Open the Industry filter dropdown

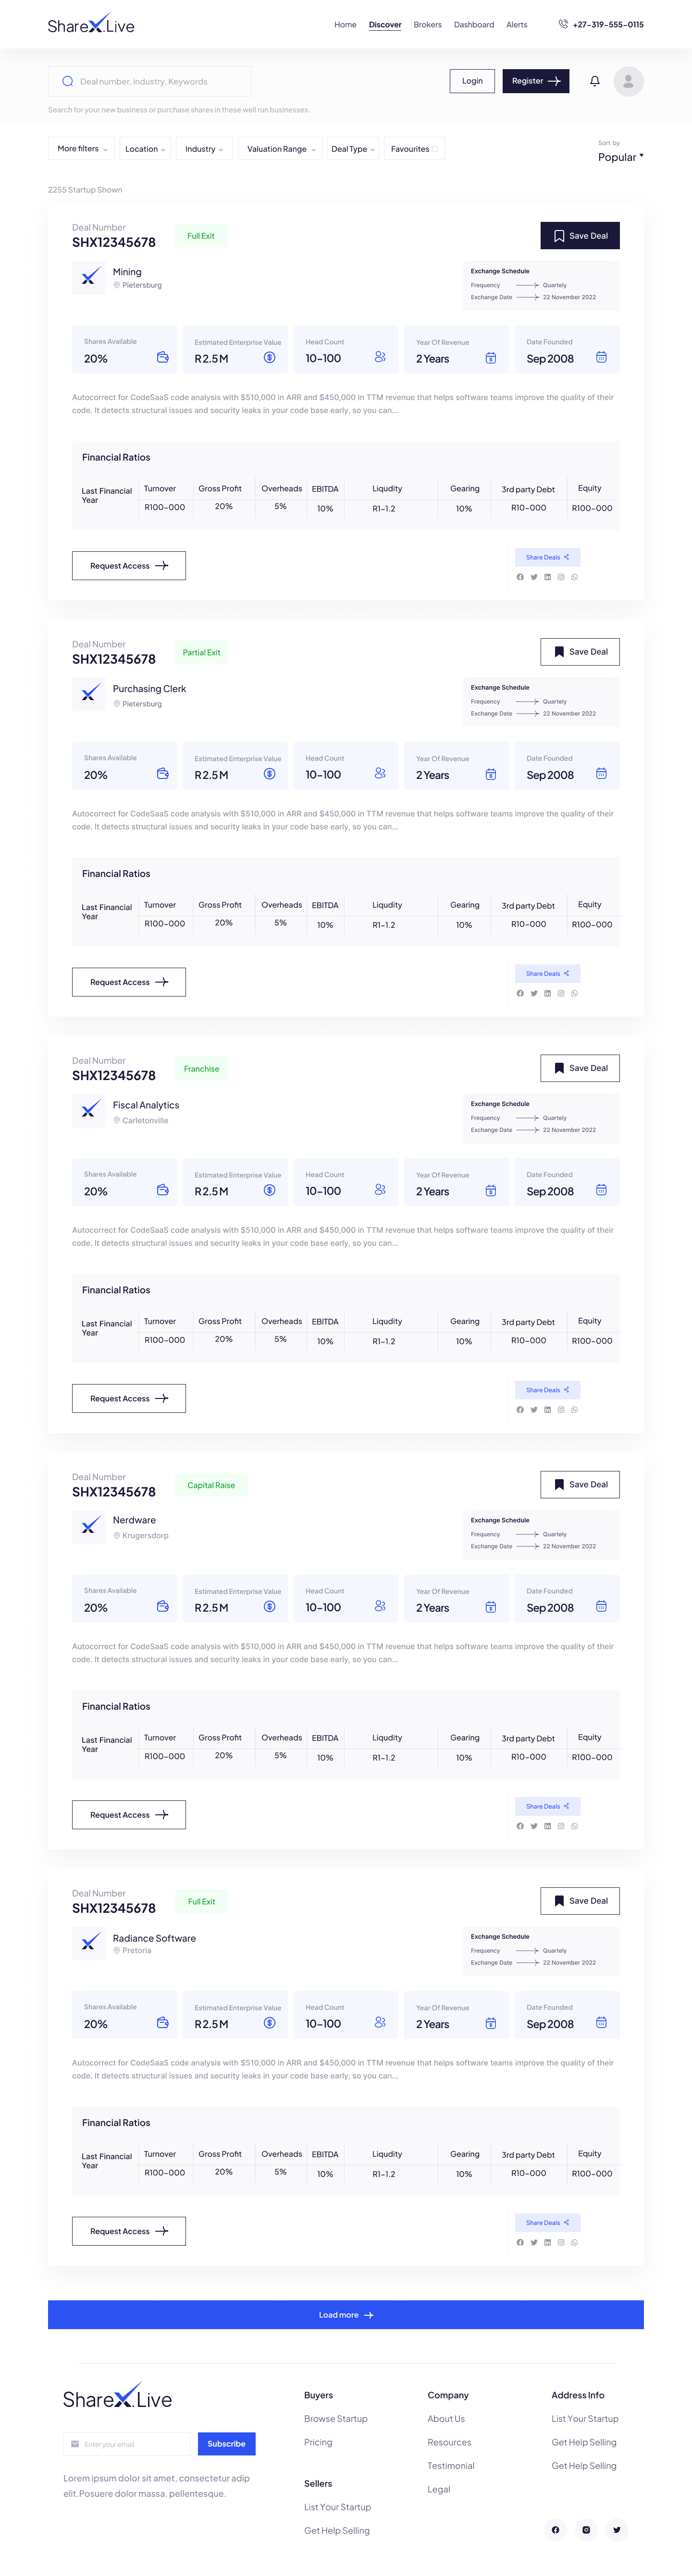click(x=204, y=149)
